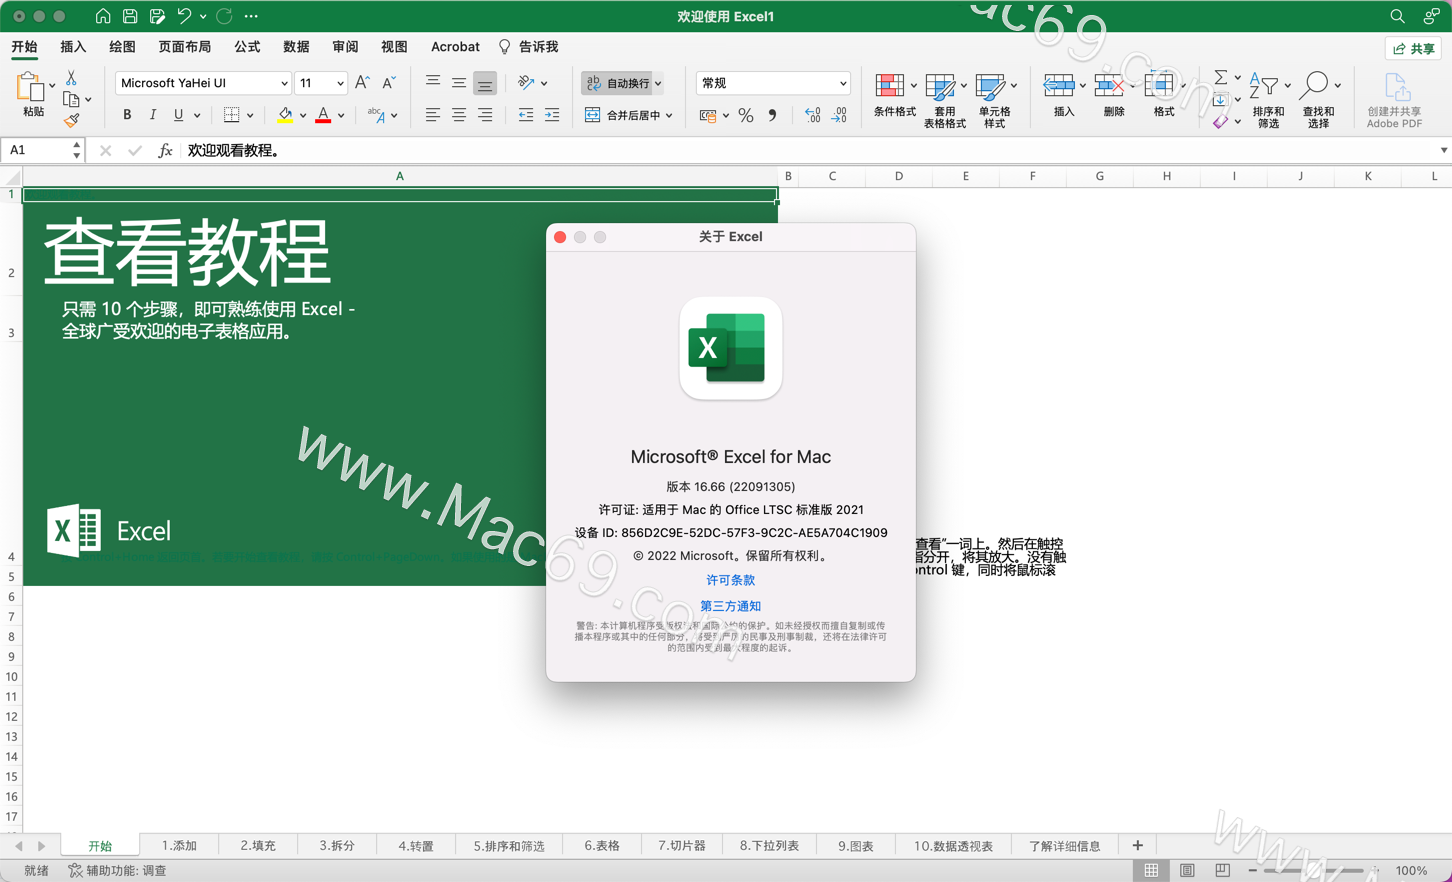Click the percent style icon
Image resolution: width=1452 pixels, height=882 pixels.
[745, 116]
